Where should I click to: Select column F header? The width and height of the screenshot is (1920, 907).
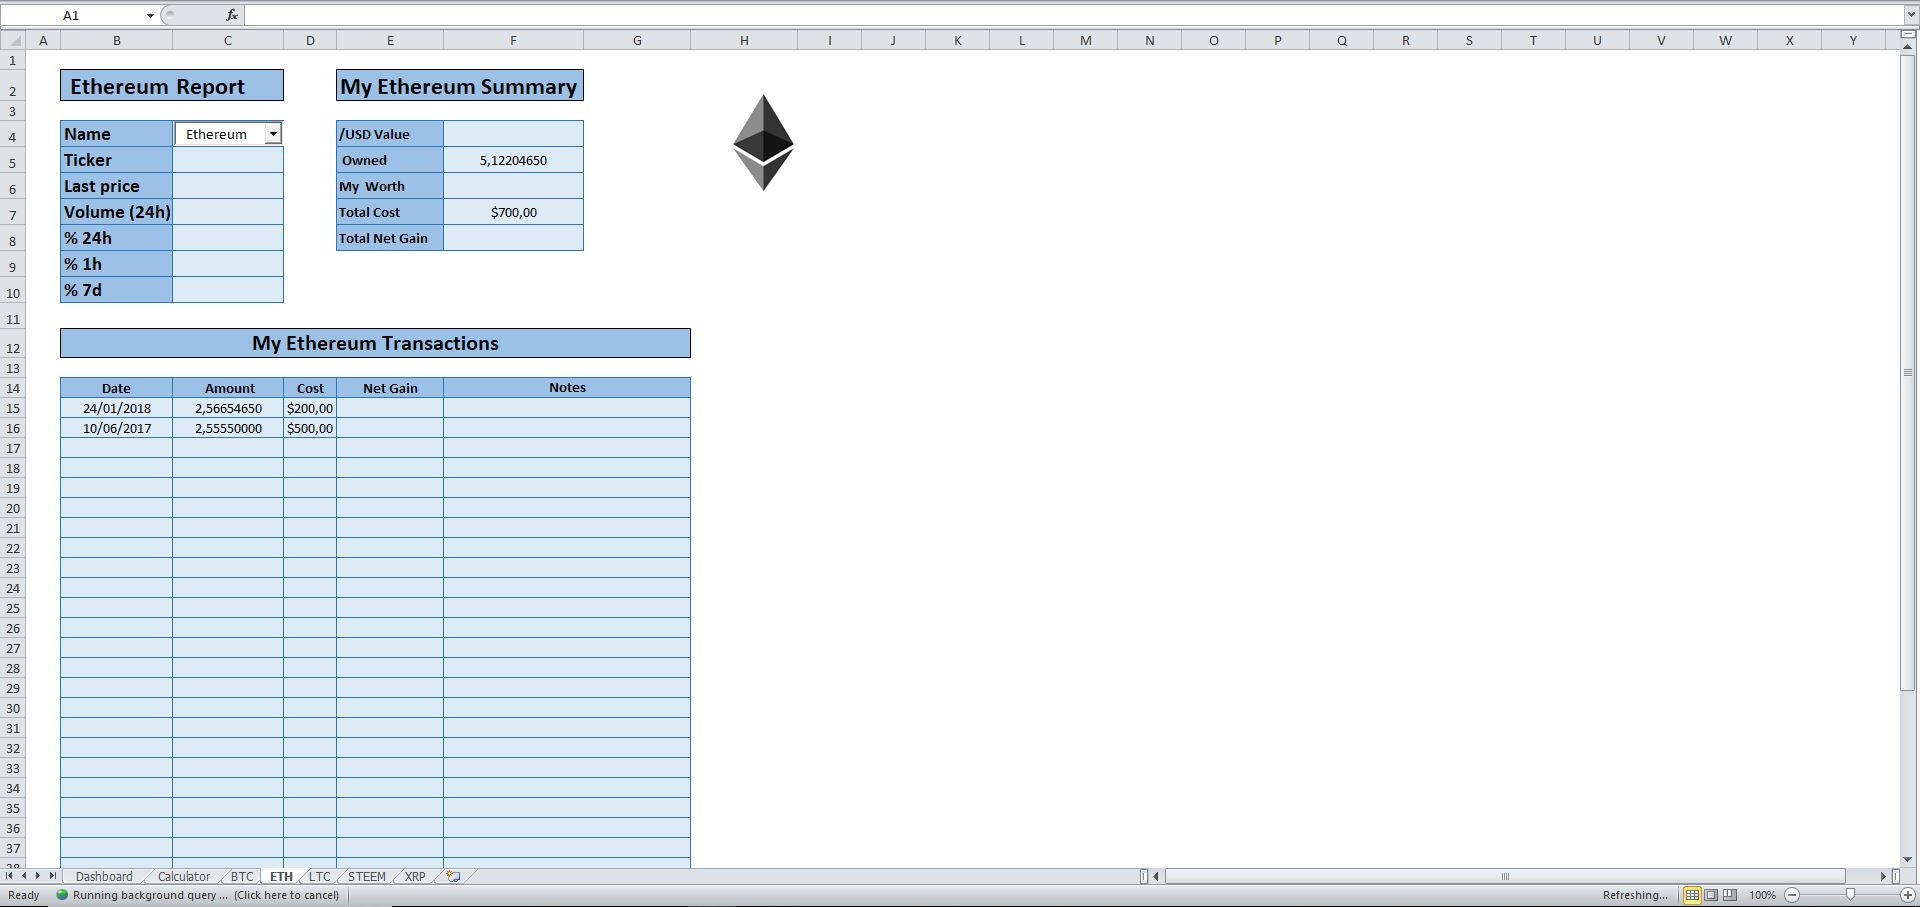(513, 41)
